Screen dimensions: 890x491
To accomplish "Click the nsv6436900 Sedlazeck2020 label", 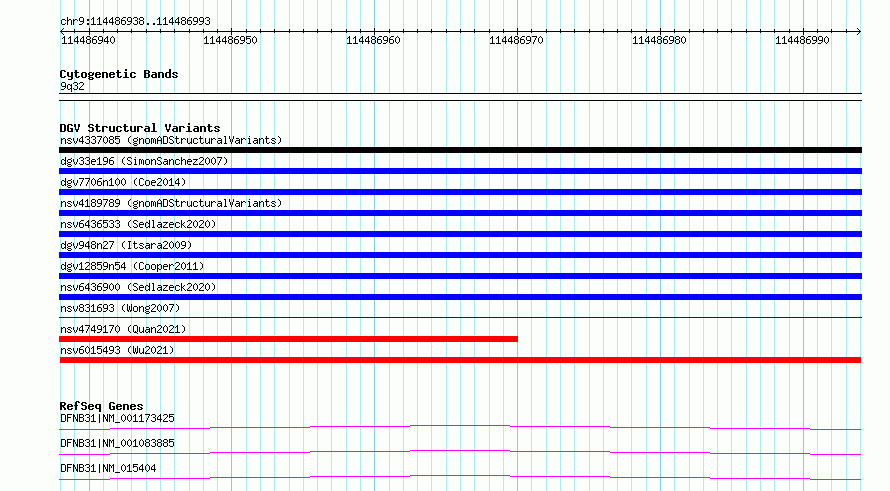I will click(138, 287).
